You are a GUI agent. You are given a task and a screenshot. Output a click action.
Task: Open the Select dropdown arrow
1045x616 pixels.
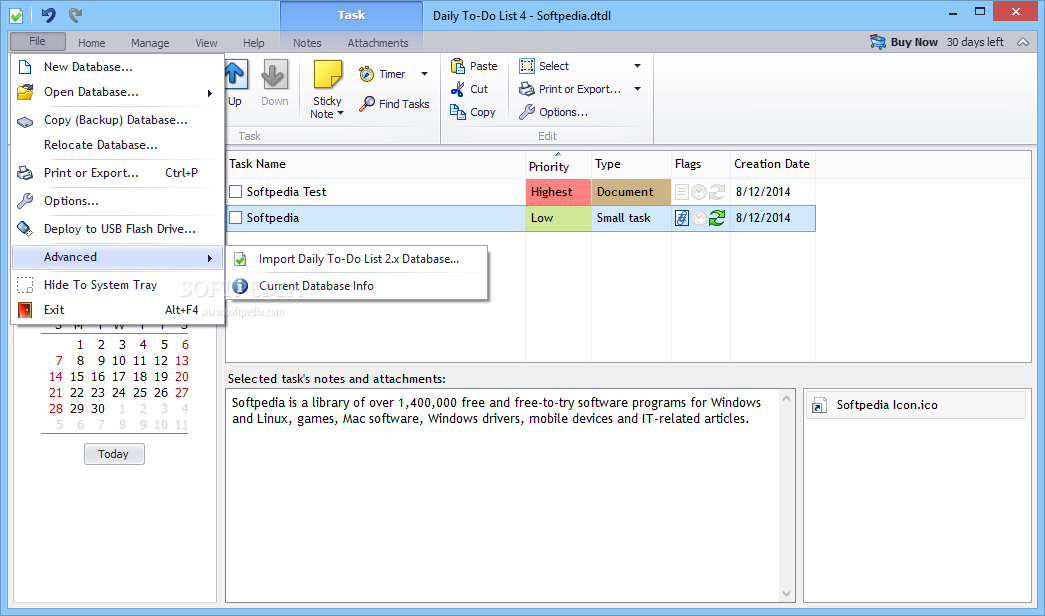pos(637,66)
